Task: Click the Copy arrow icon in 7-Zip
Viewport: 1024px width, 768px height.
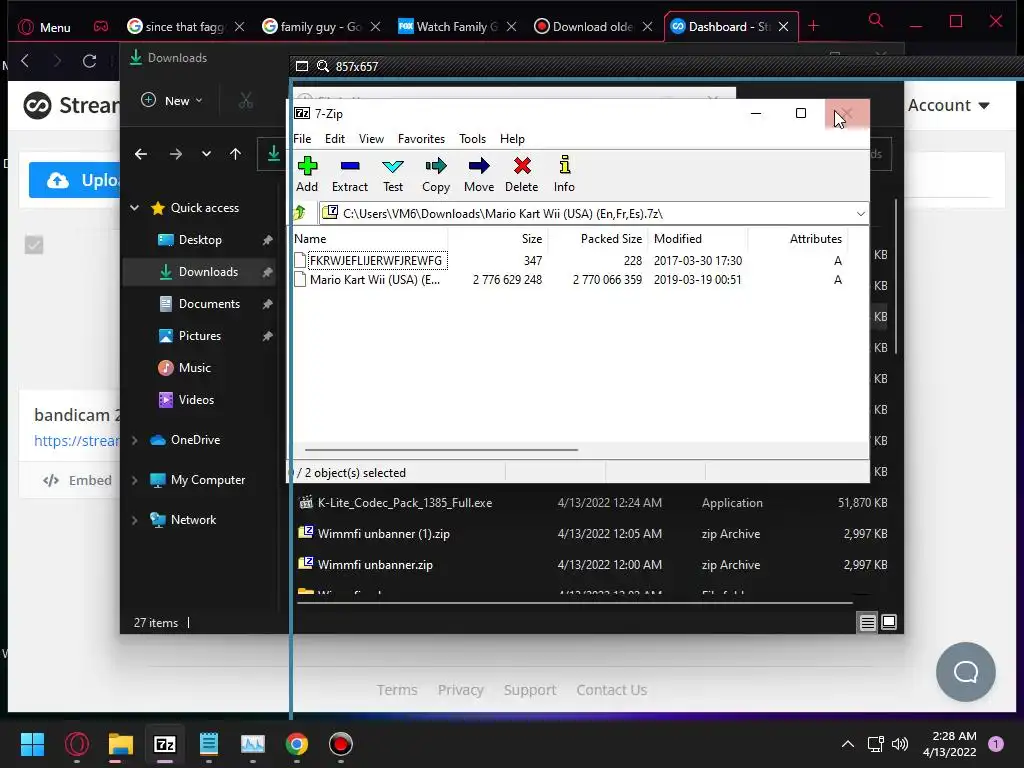Action: tap(436, 166)
